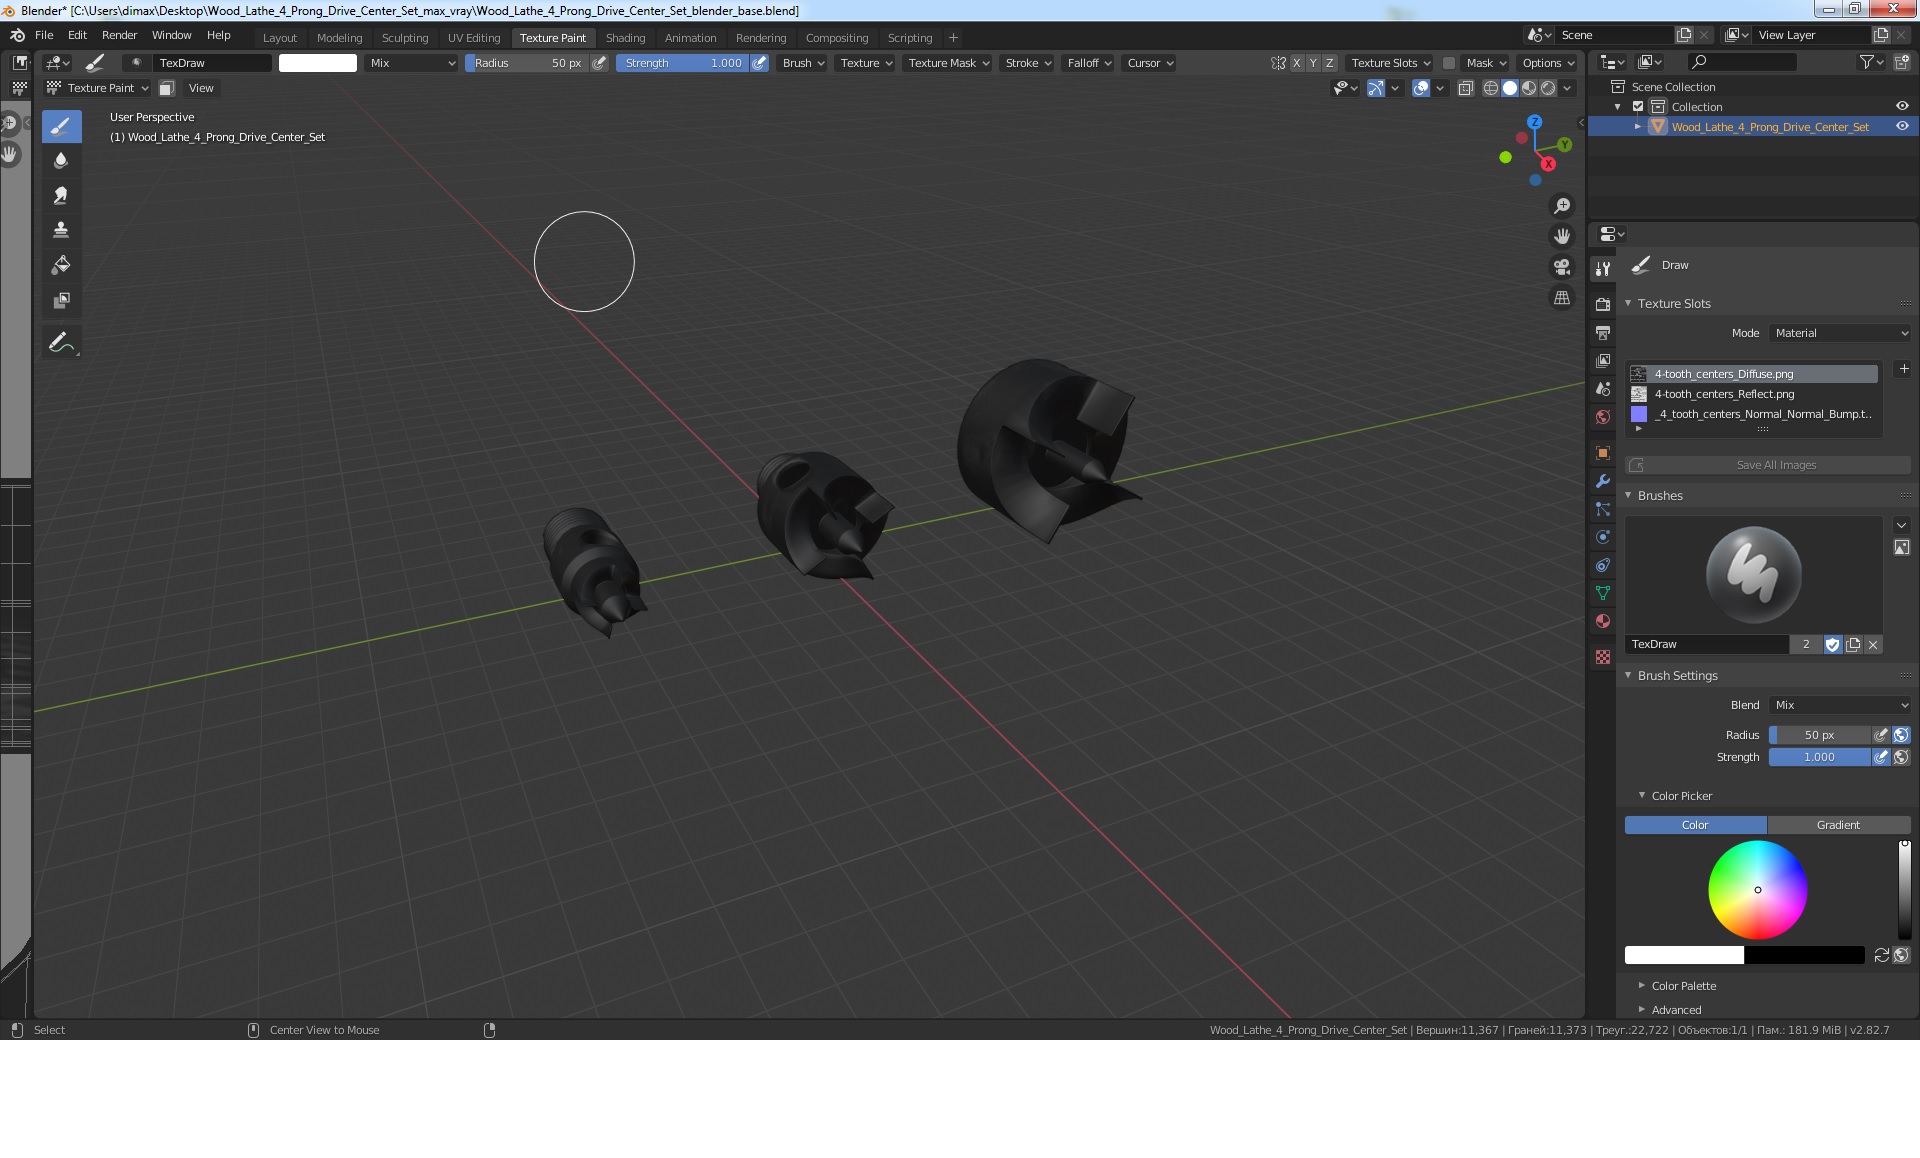Switch color picker to Gradient
Image resolution: width=1920 pixels, height=1158 pixels.
(x=1838, y=826)
